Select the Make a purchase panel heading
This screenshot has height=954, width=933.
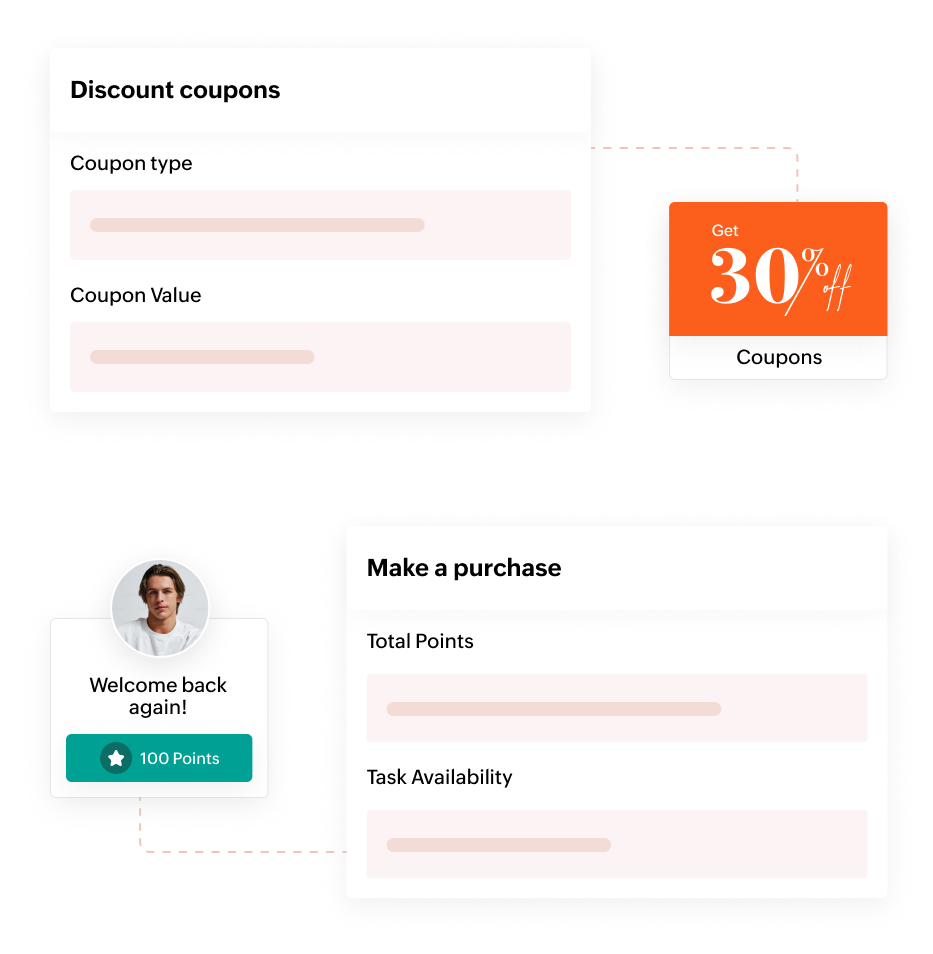point(464,568)
